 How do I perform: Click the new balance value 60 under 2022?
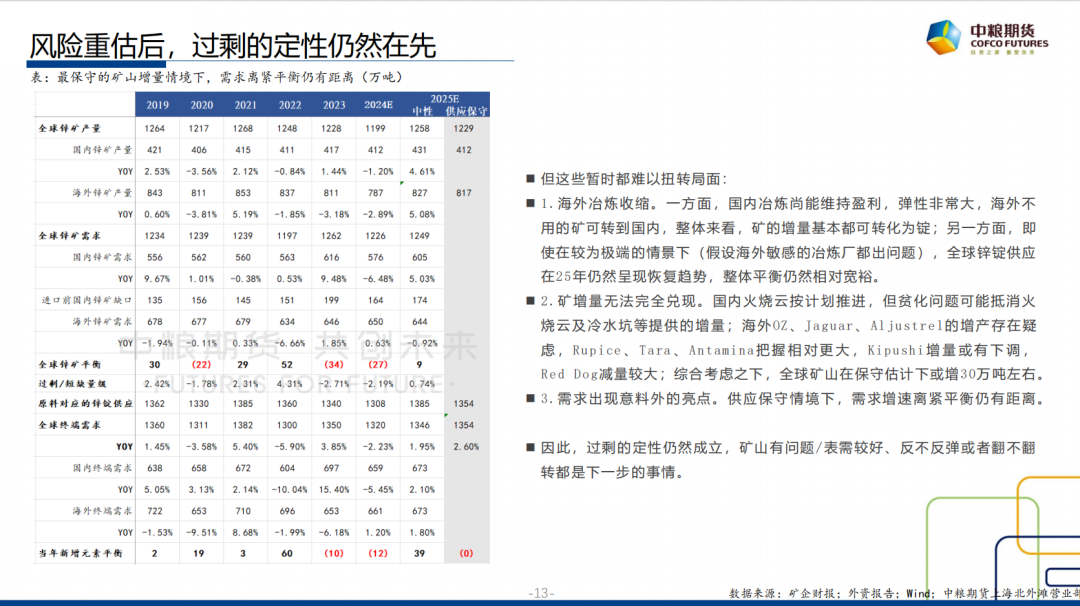click(x=287, y=553)
